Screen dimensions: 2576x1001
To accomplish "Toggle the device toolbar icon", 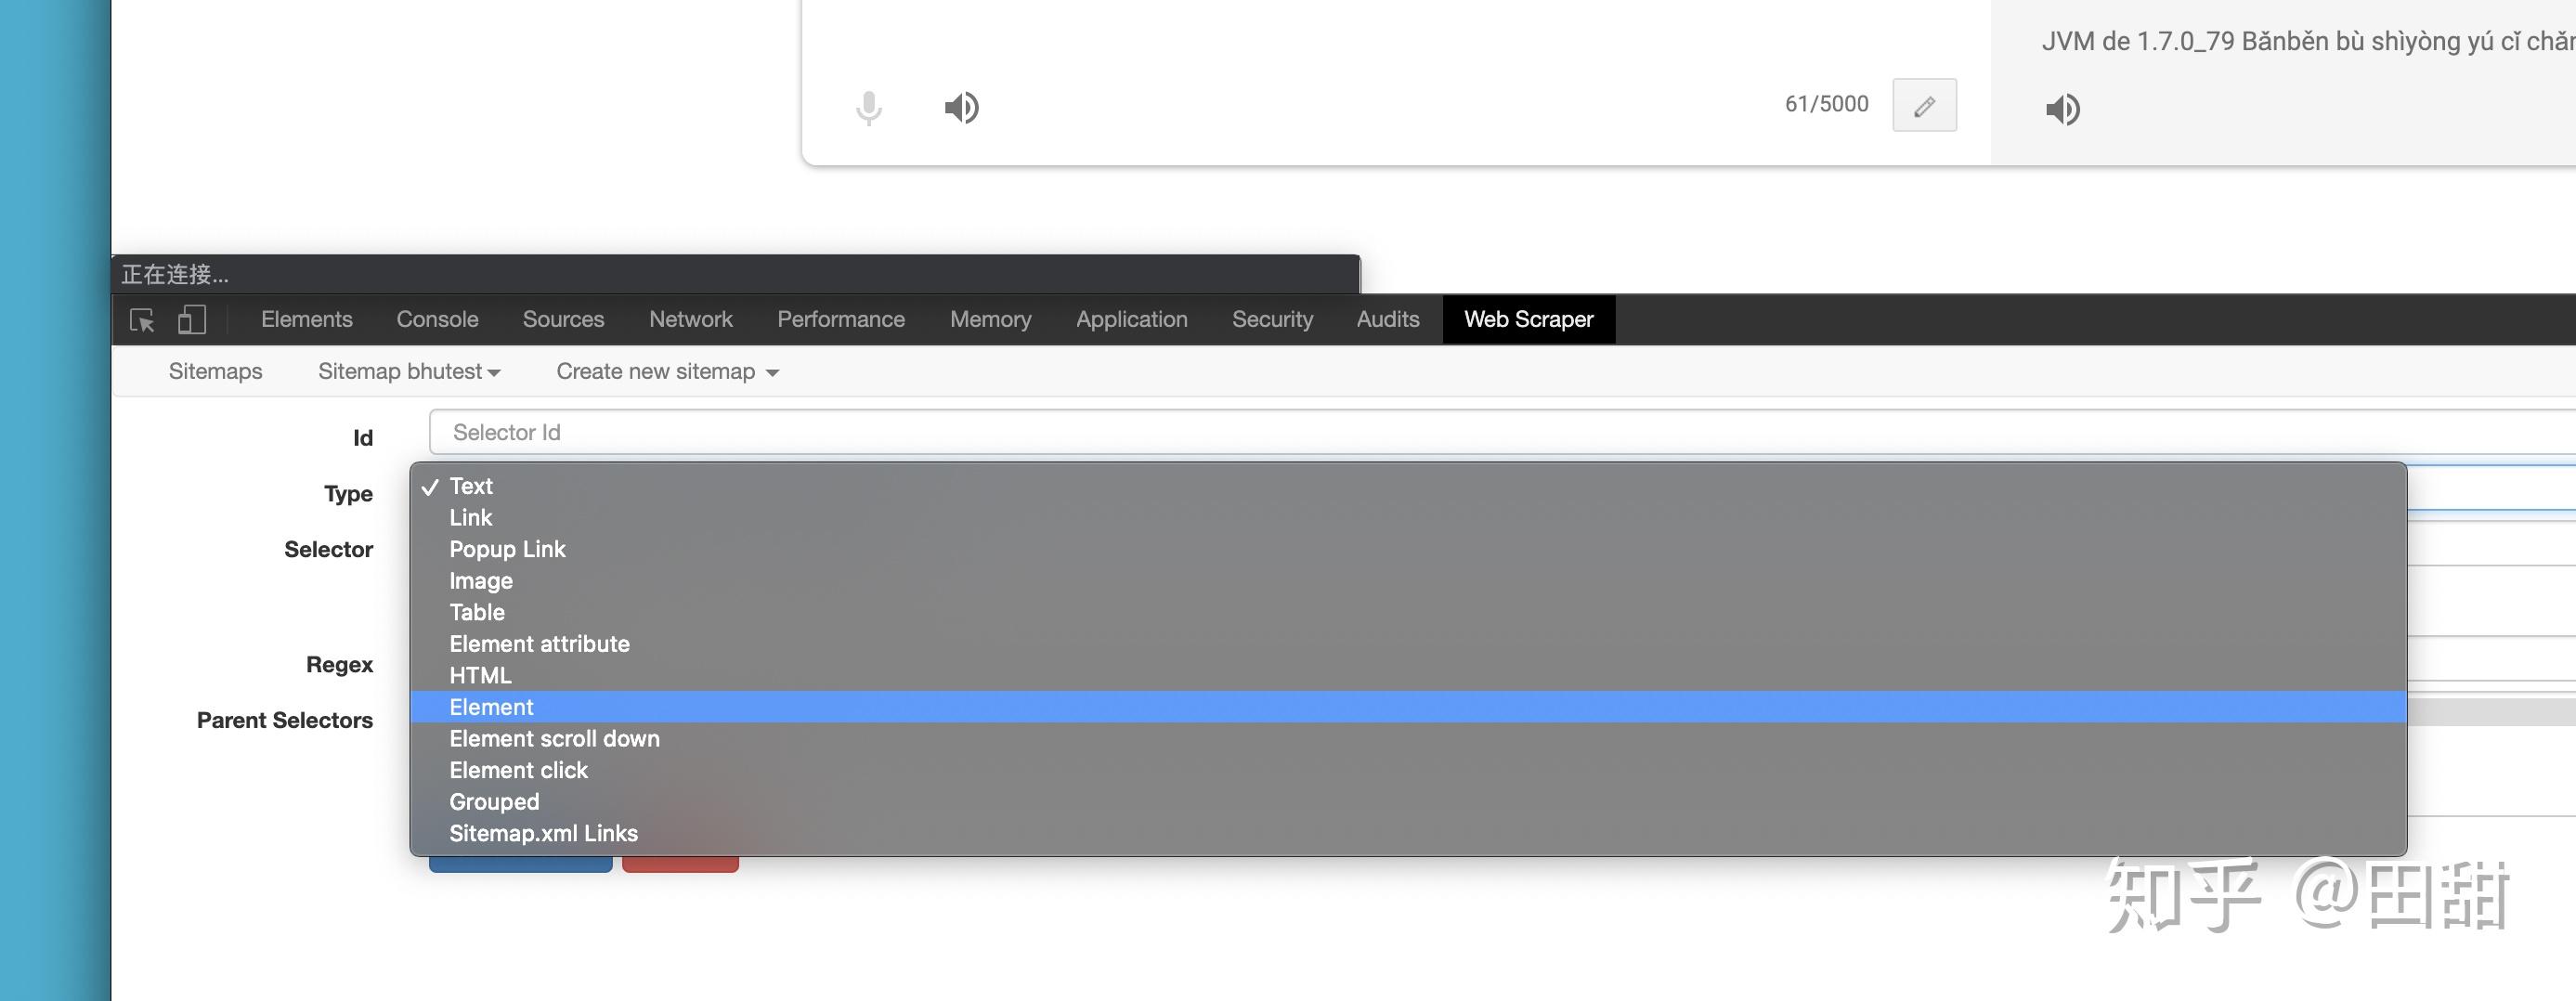I will [x=191, y=320].
